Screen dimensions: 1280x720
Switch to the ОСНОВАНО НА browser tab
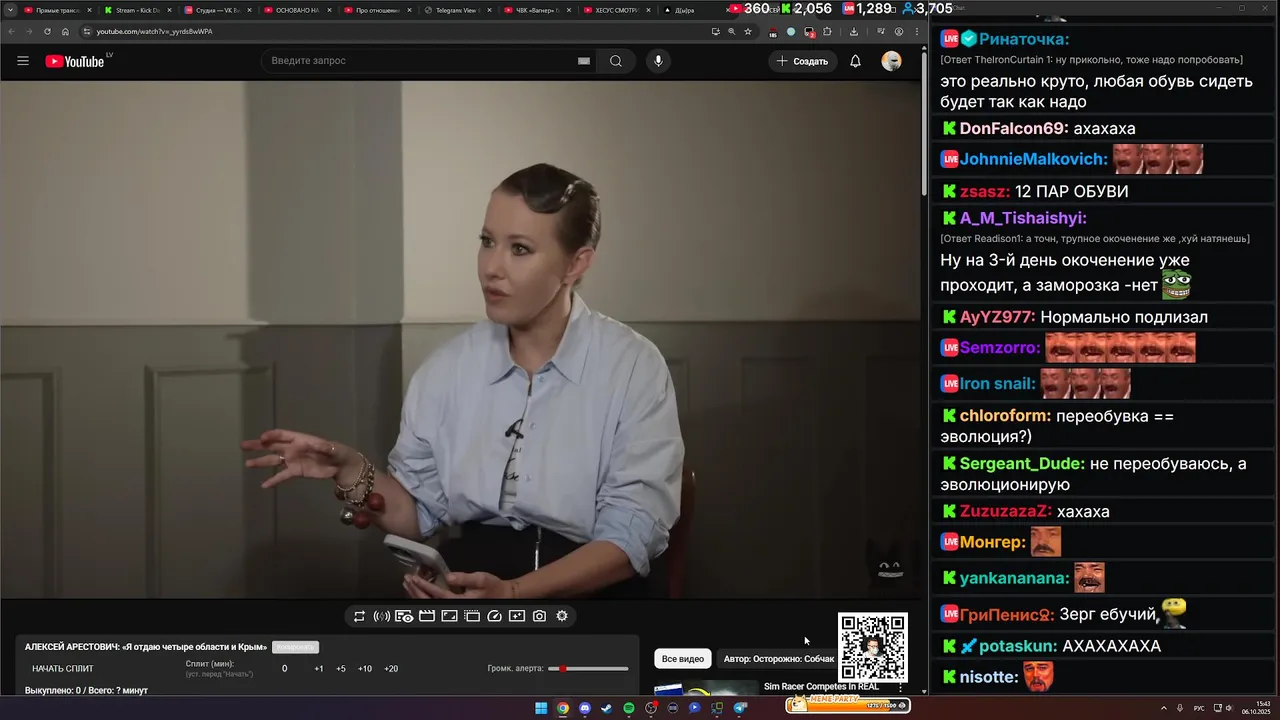(297, 10)
